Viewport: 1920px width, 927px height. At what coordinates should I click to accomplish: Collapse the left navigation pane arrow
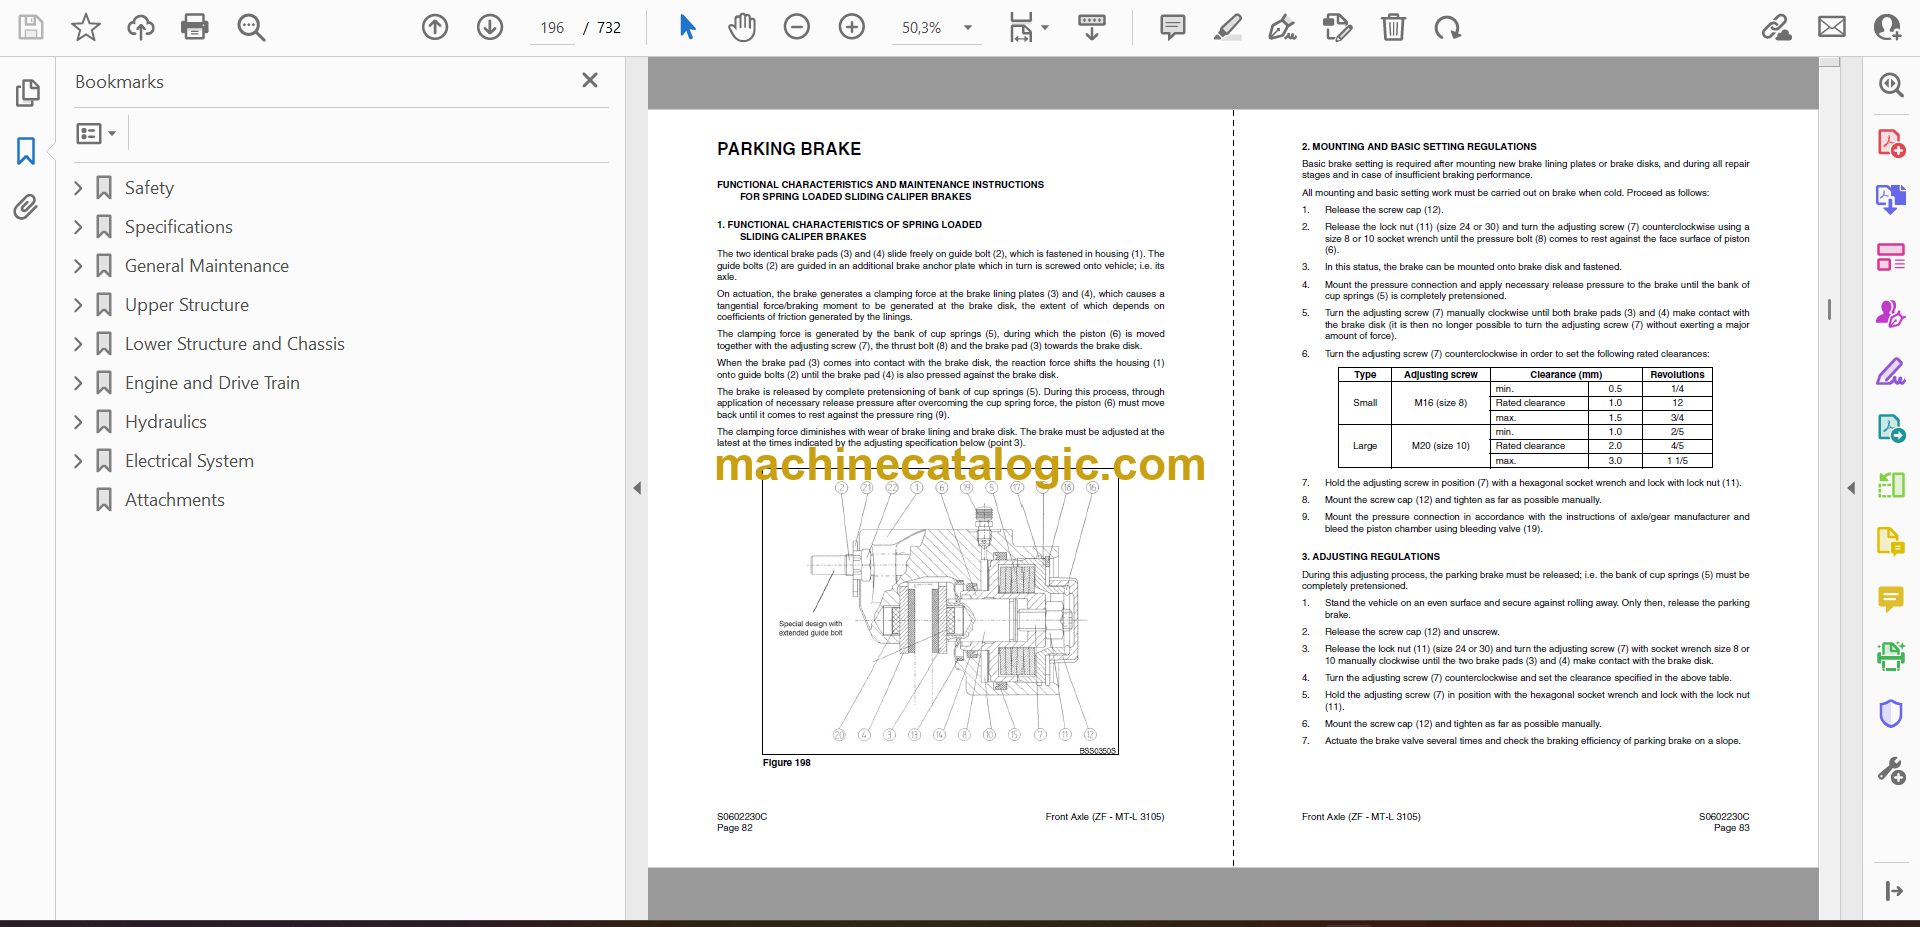pos(637,488)
